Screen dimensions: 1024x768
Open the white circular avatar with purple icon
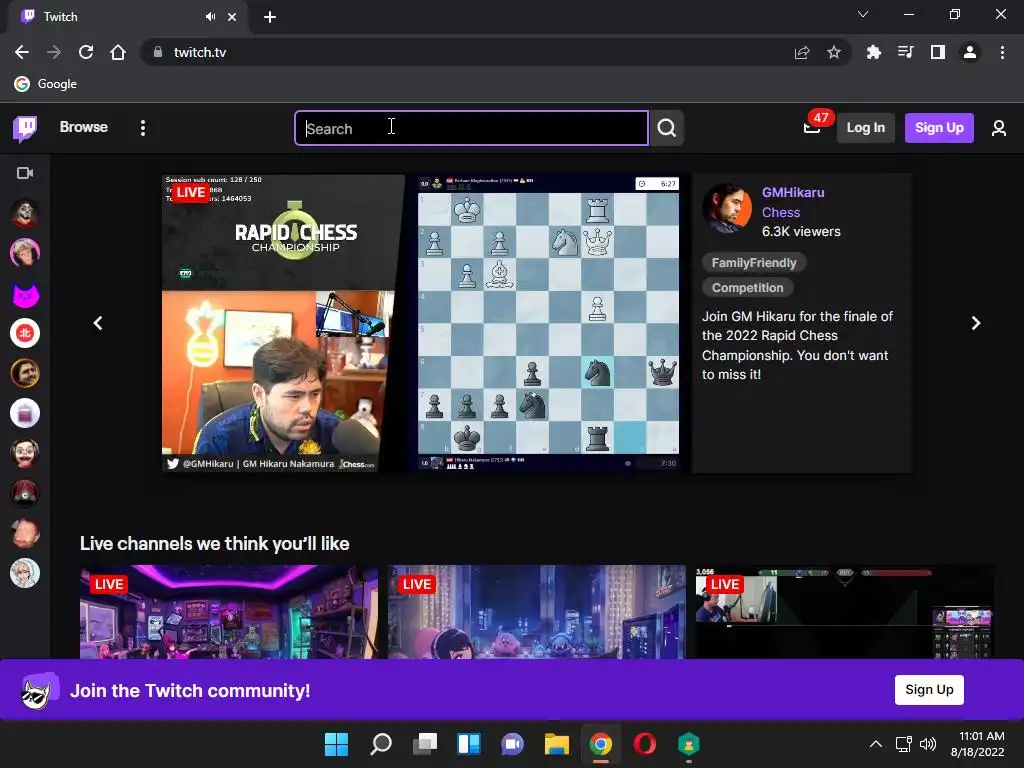[25, 413]
